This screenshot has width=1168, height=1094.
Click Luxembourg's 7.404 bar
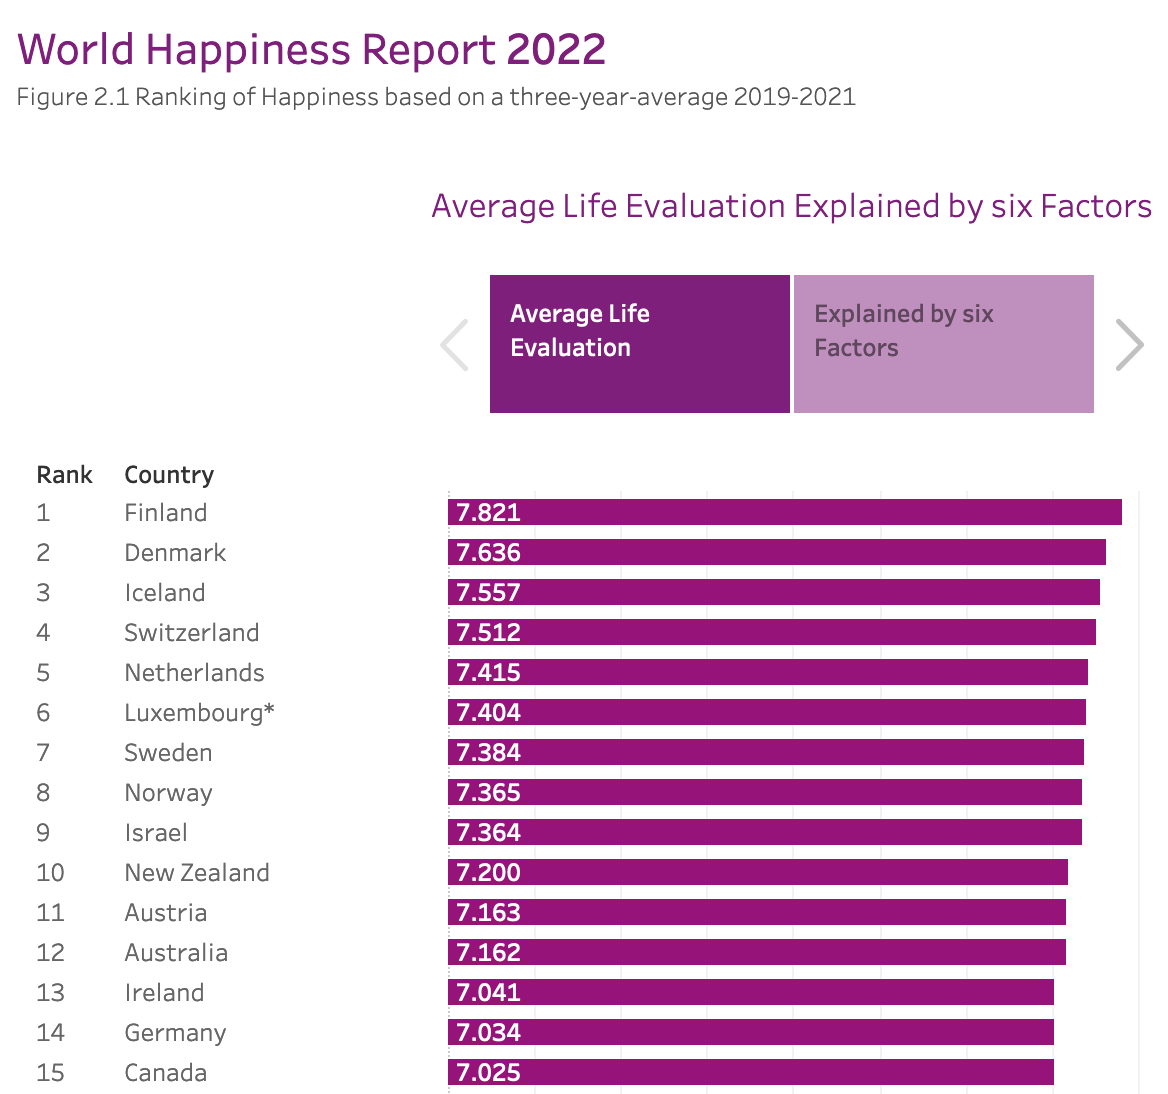coord(767,713)
